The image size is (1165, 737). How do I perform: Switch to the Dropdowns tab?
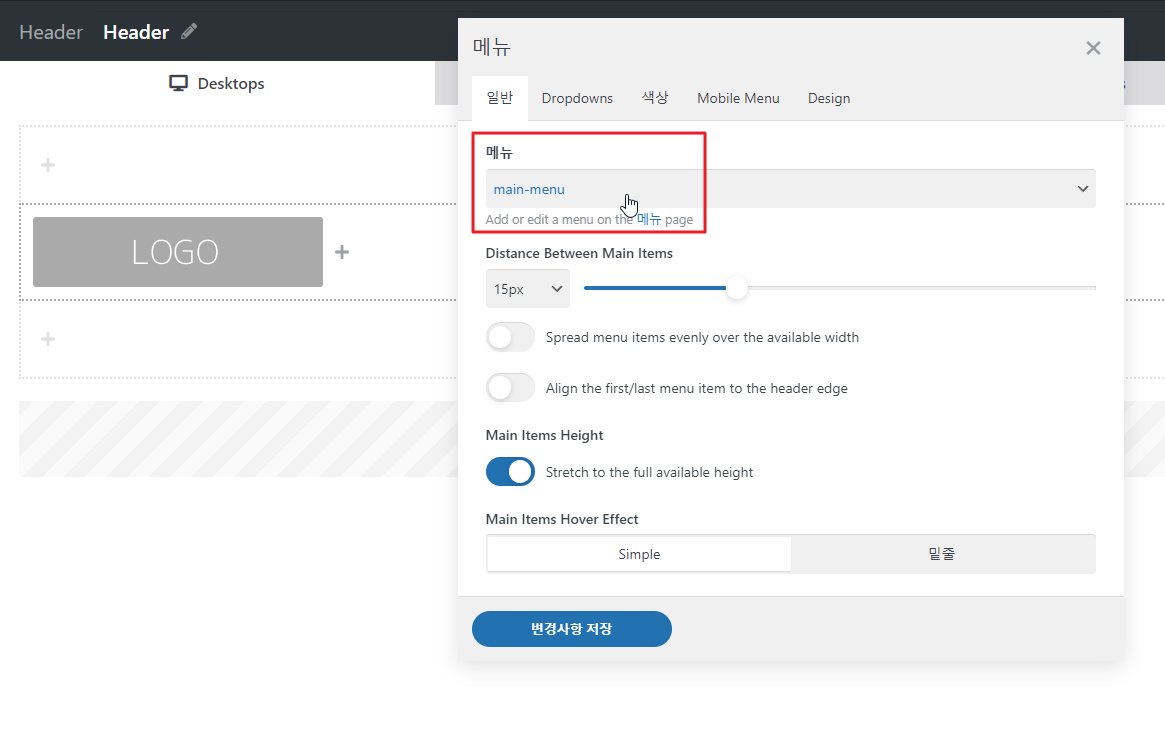(577, 98)
